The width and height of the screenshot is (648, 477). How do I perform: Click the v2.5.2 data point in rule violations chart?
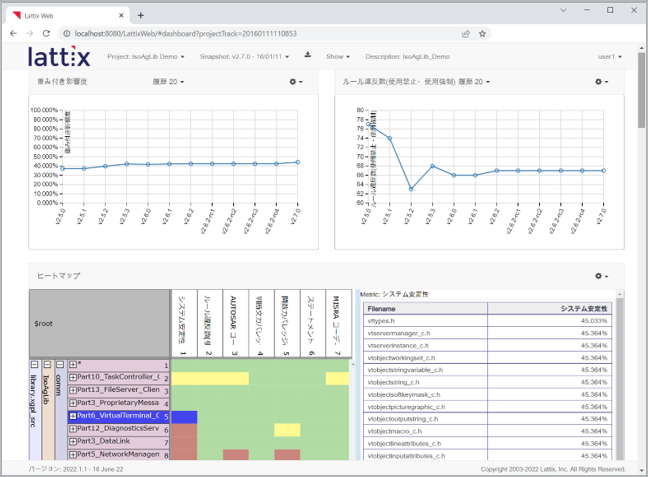411,189
